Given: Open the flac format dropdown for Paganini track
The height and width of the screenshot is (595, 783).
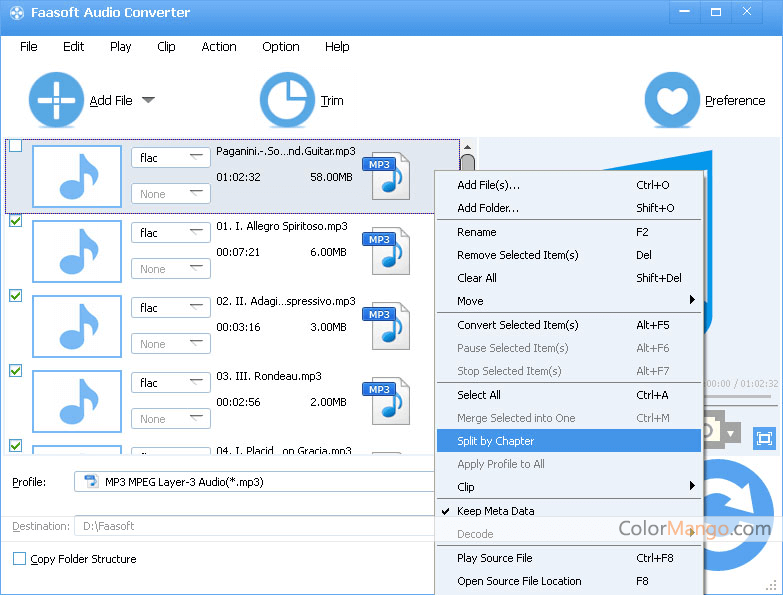Looking at the screenshot, I should tap(170, 158).
